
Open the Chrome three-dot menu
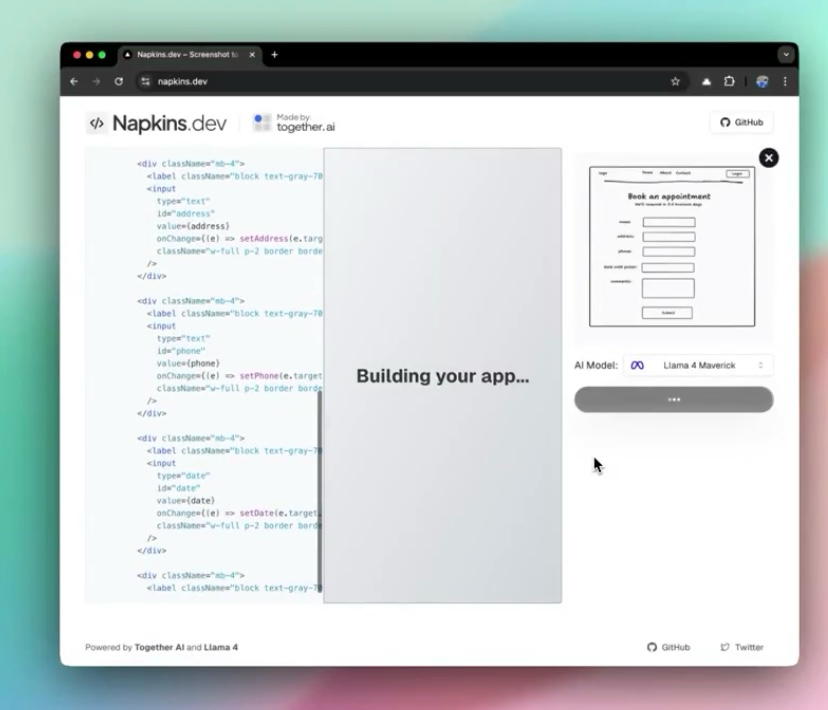tap(785, 81)
